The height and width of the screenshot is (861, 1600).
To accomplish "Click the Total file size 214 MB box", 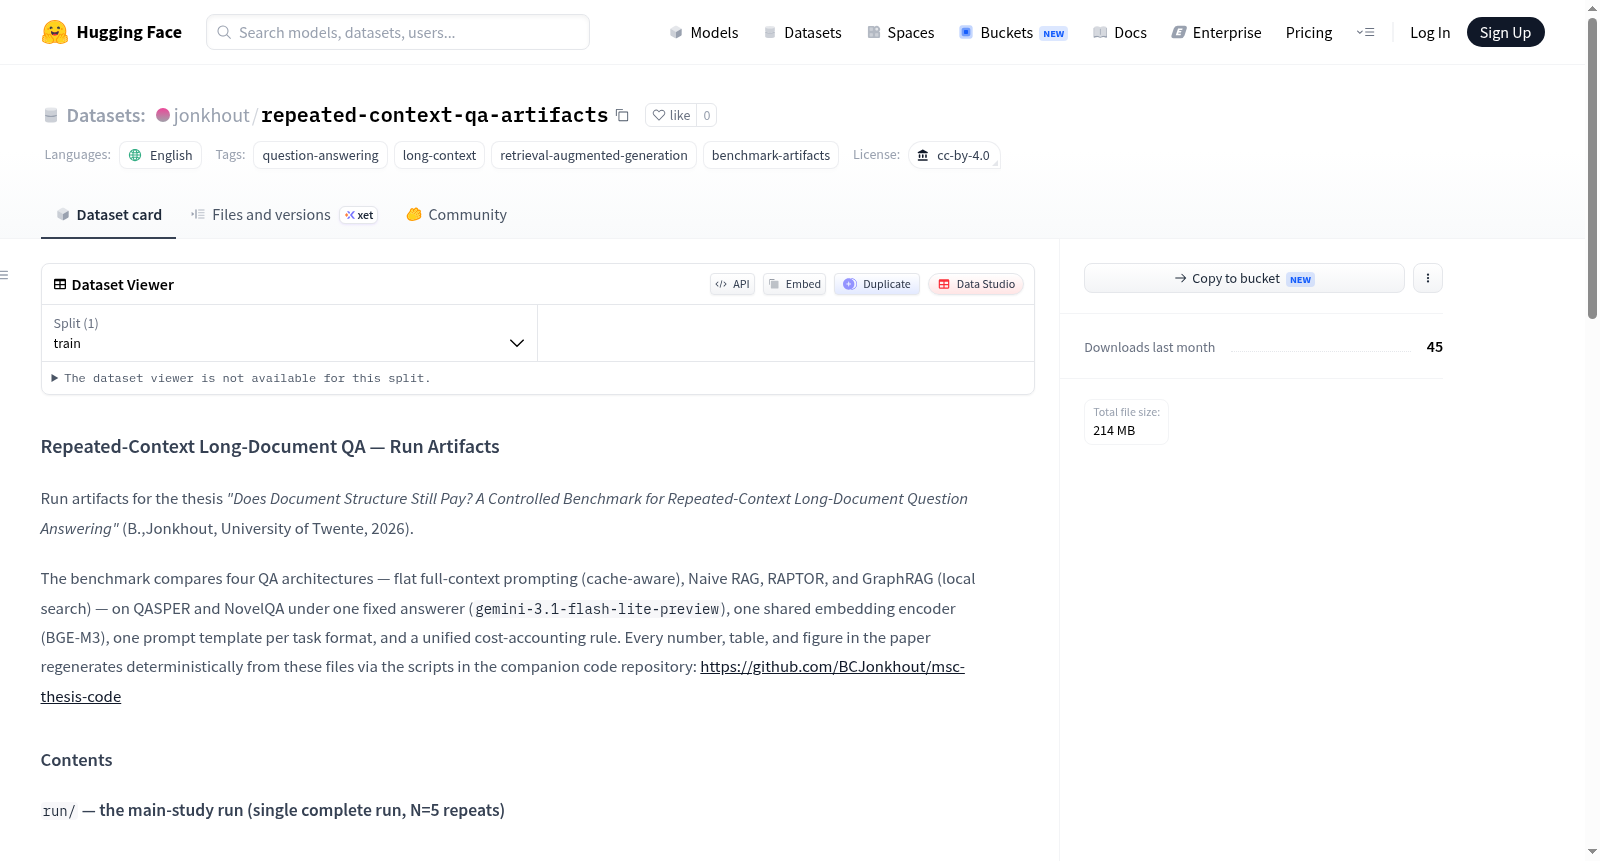I will 1126,422.
